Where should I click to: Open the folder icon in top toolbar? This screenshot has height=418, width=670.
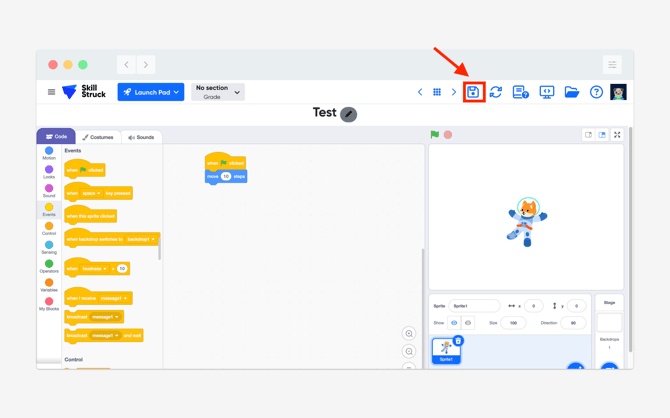571,92
